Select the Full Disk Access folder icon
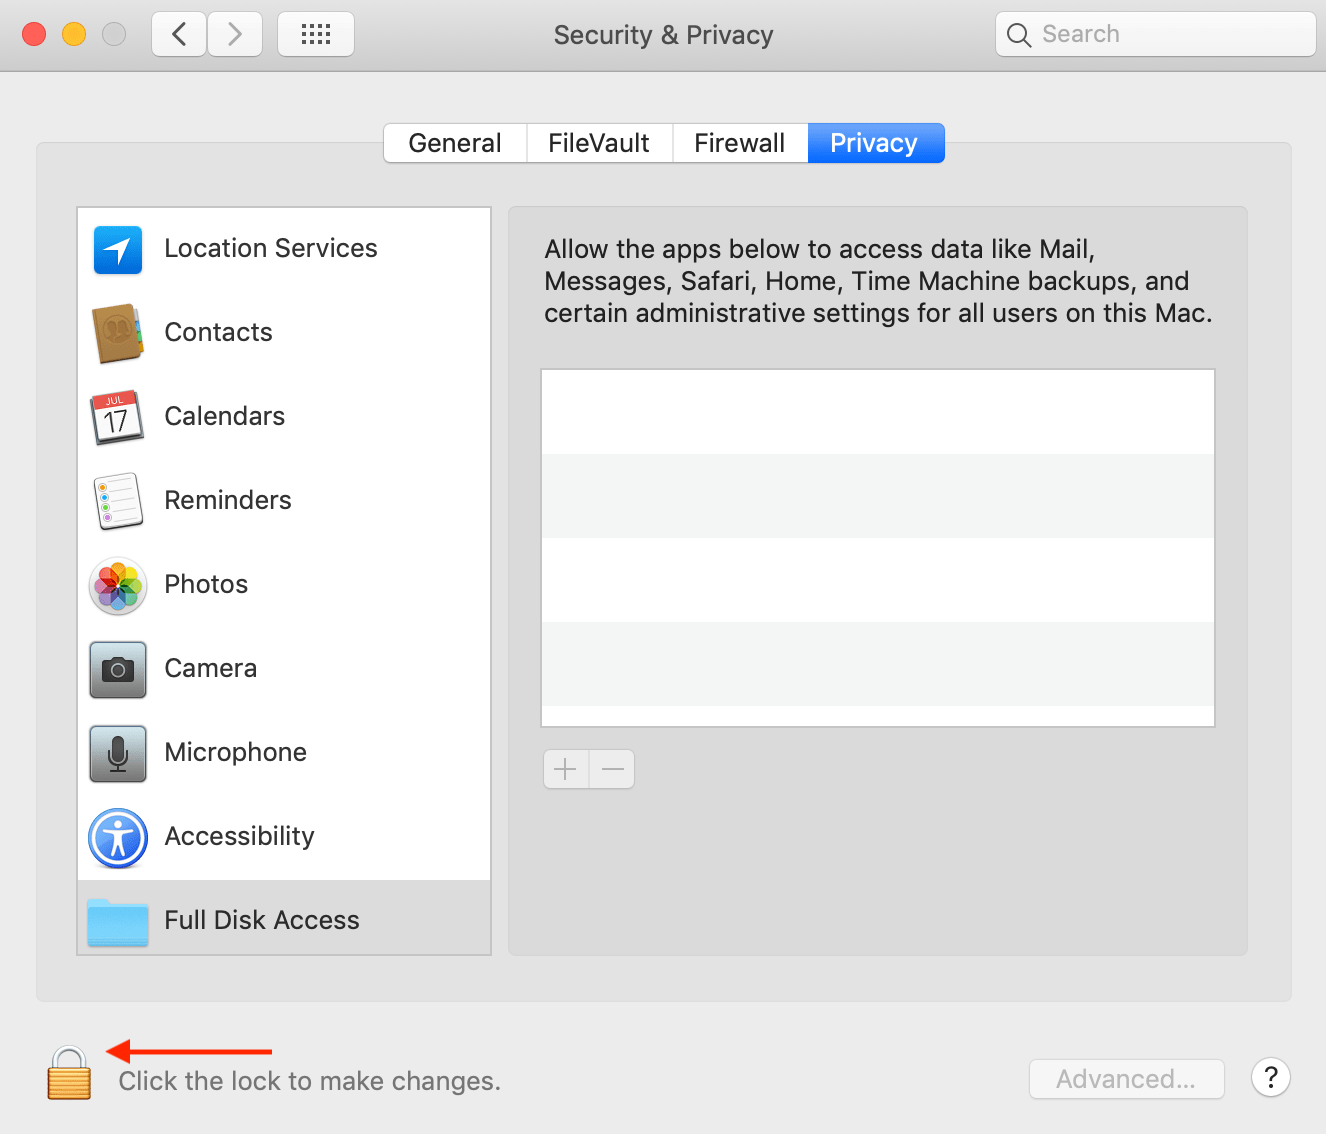This screenshot has height=1134, width=1326. [117, 922]
